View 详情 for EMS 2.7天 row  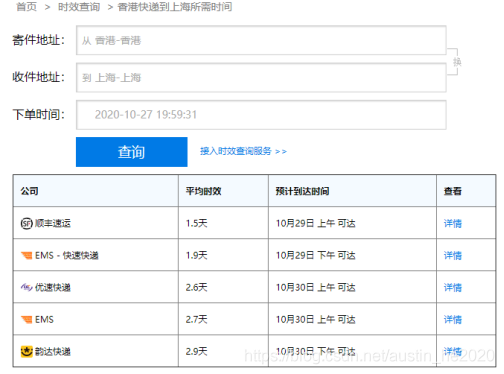[x=453, y=319]
